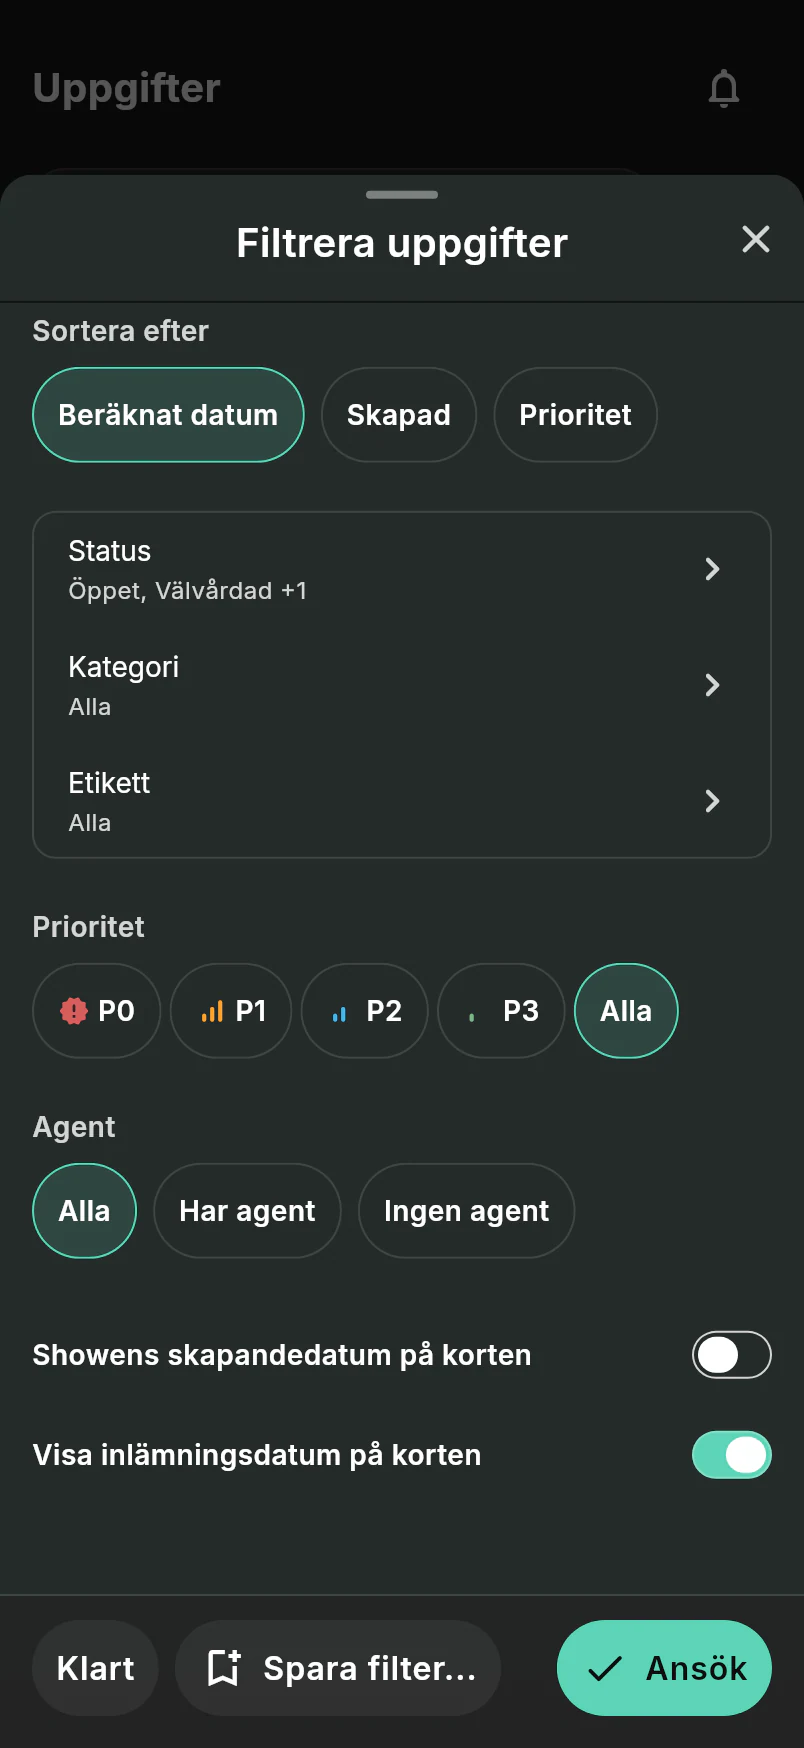Filter by Har agent
The height and width of the screenshot is (1748, 804).
(x=247, y=1211)
